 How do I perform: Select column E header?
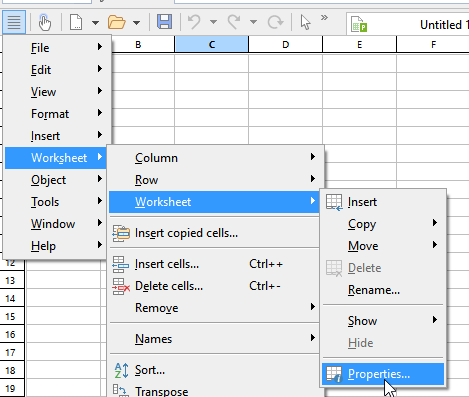(359, 44)
